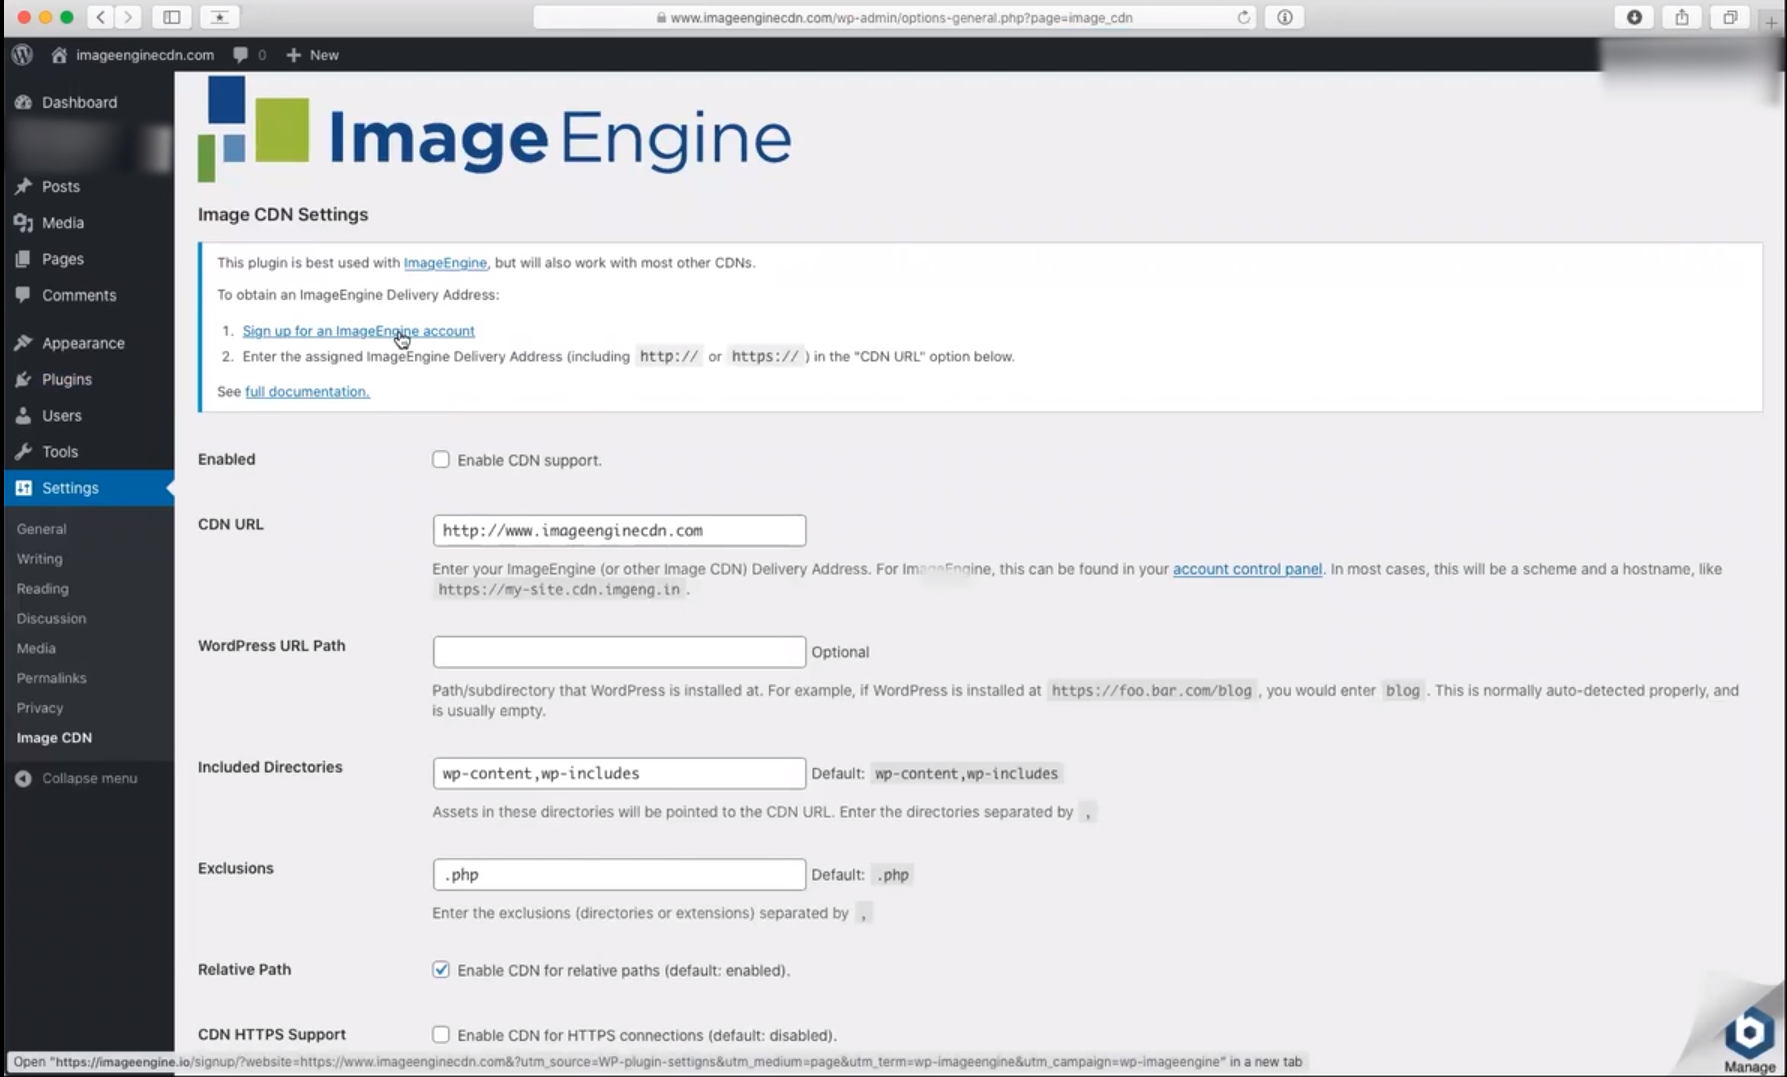Uncheck Enable CDN for relative paths
Image resolution: width=1787 pixels, height=1077 pixels.
pyautogui.click(x=441, y=970)
